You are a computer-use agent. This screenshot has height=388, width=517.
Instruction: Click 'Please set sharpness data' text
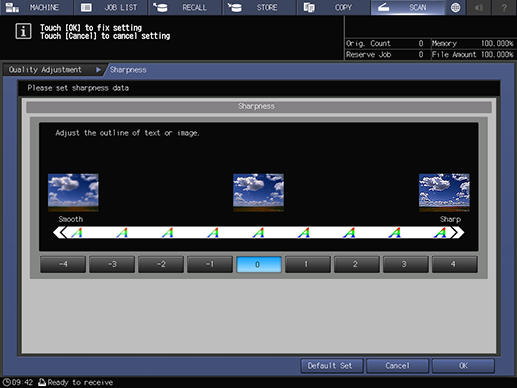tap(78, 88)
